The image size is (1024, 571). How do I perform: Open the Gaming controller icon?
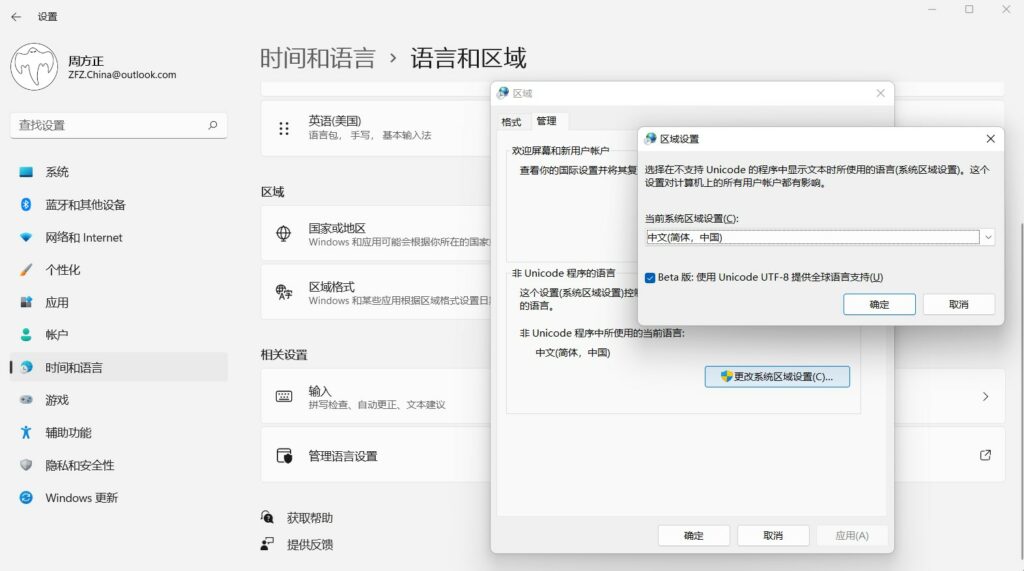(x=26, y=400)
